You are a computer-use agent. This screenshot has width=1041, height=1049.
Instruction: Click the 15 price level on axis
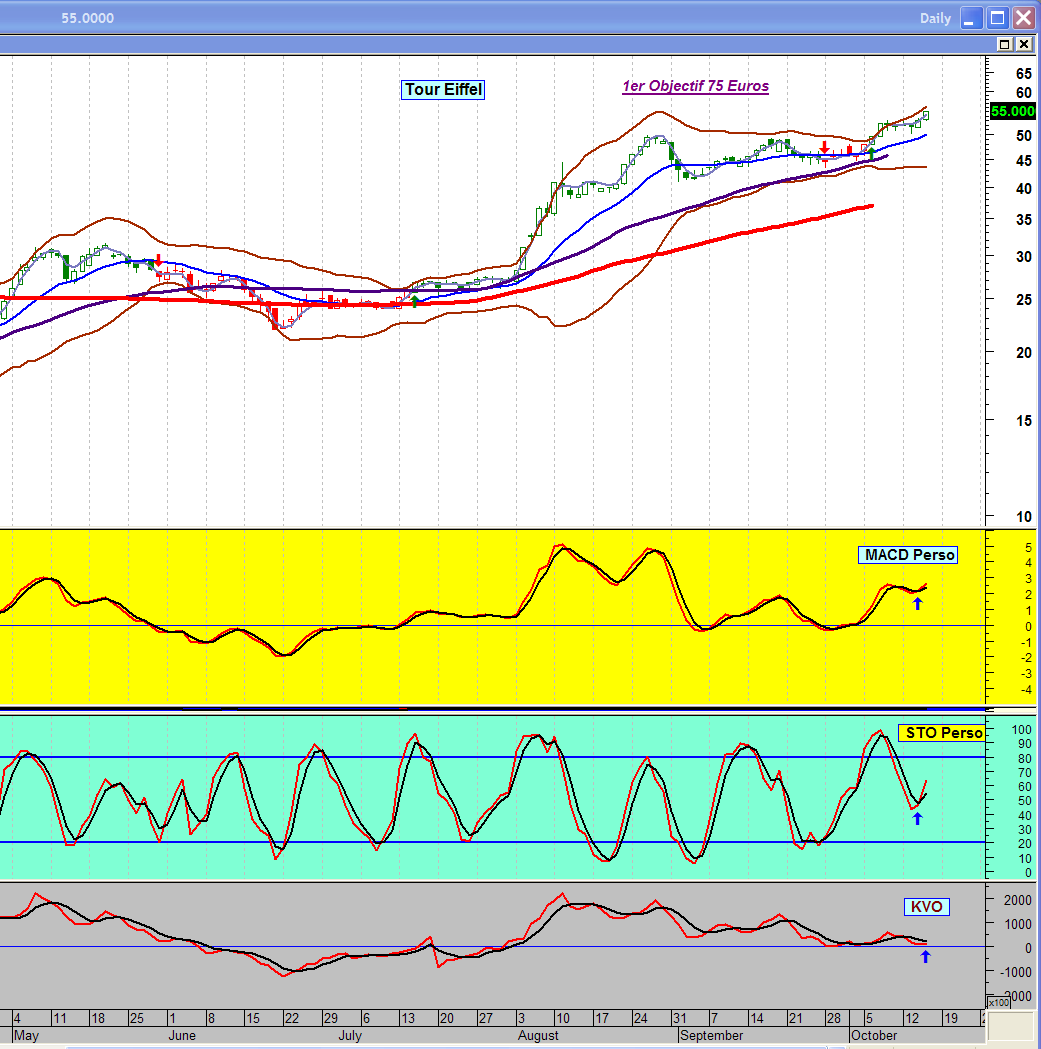[x=1023, y=421]
